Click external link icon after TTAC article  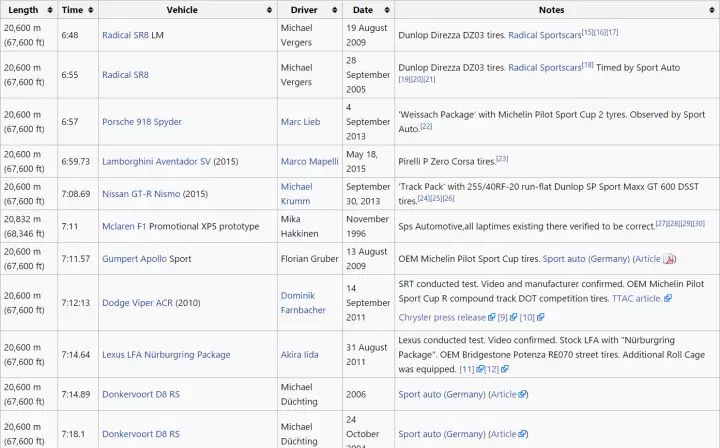click(x=668, y=298)
